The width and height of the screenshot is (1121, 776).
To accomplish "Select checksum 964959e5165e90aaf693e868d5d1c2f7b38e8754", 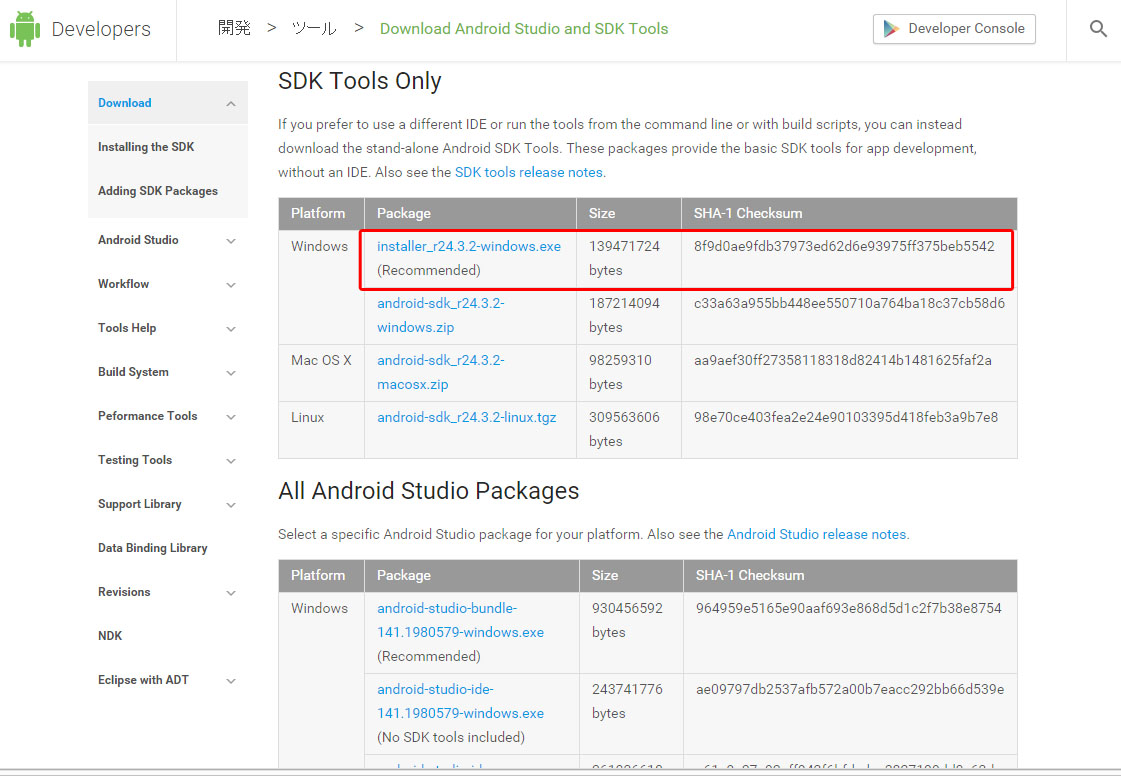I will [x=849, y=608].
